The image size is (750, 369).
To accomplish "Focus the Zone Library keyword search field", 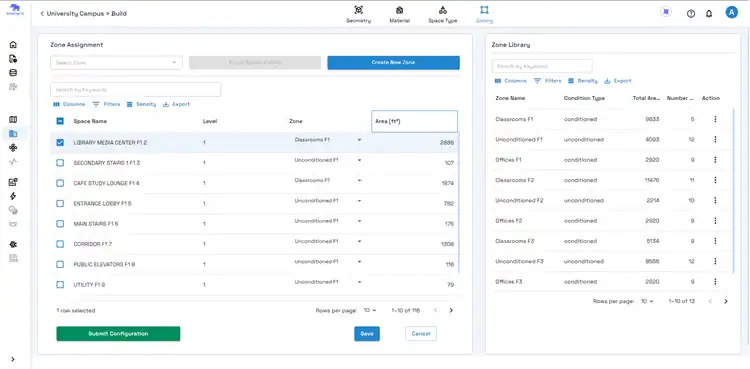I will click(542, 66).
